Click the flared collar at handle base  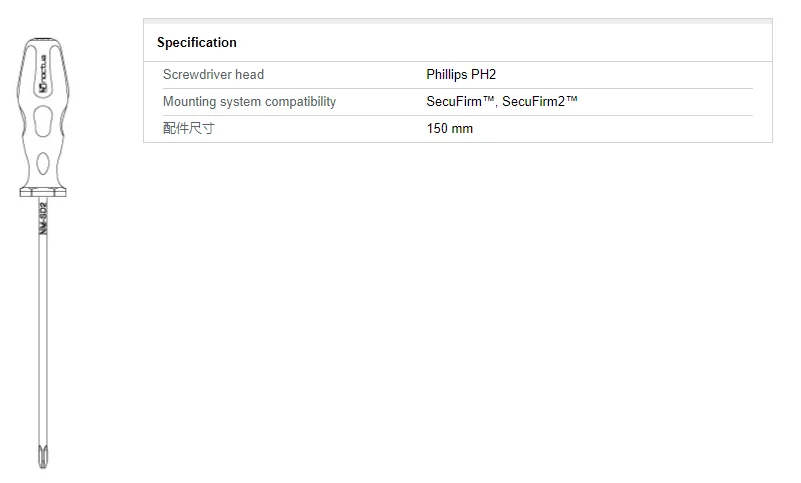(43, 190)
